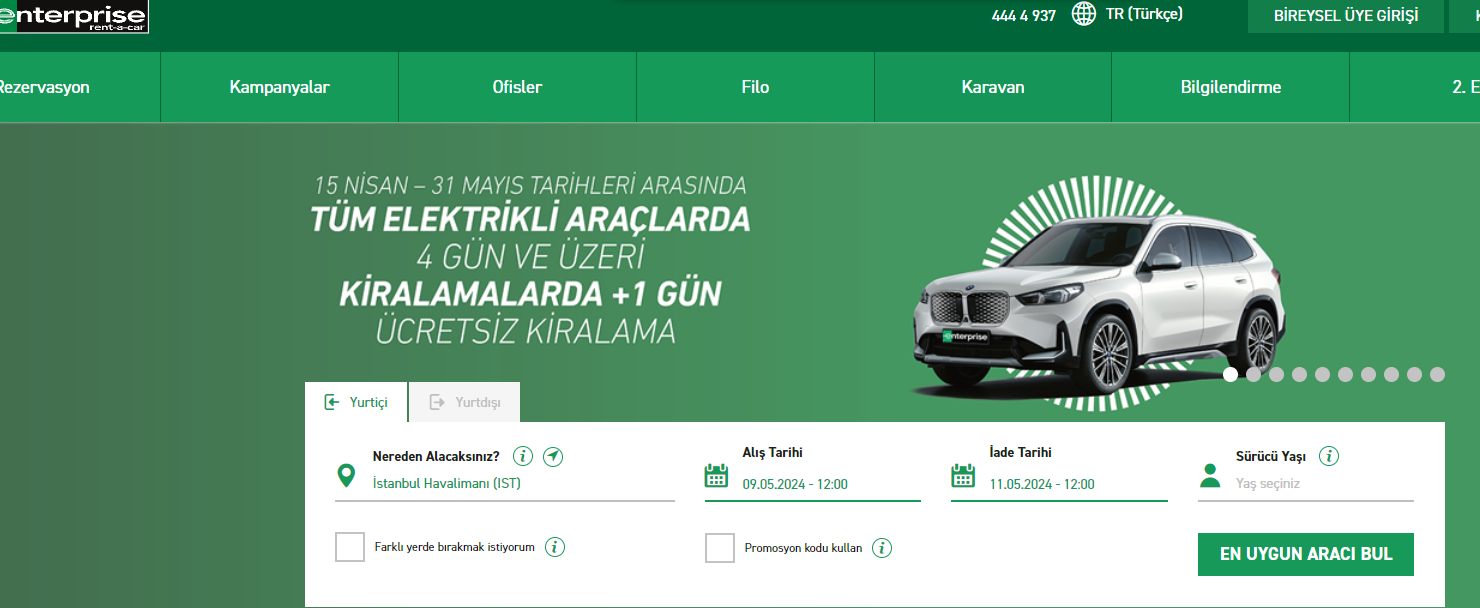
Task: Click the İade Tarihi calendar icon
Action: click(x=962, y=476)
